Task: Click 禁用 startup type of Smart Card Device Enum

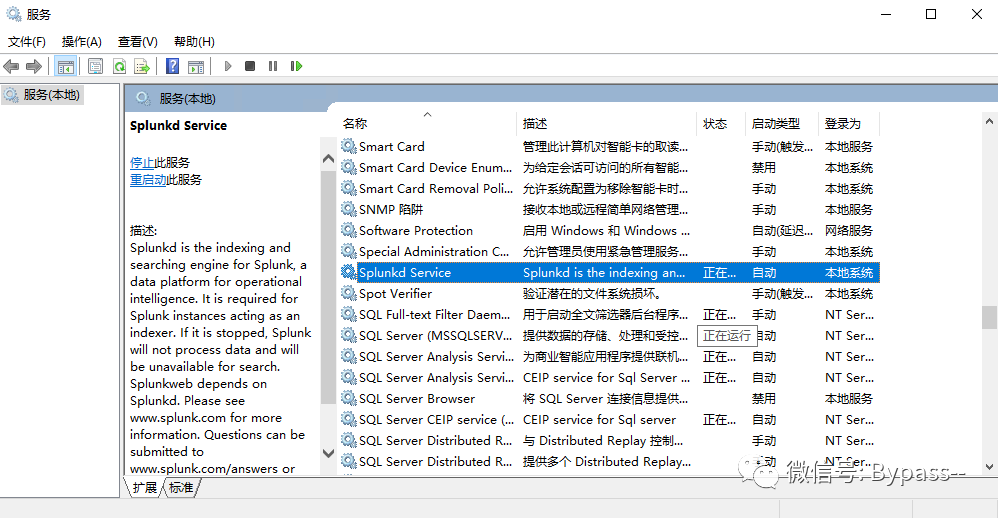Action: coord(764,167)
